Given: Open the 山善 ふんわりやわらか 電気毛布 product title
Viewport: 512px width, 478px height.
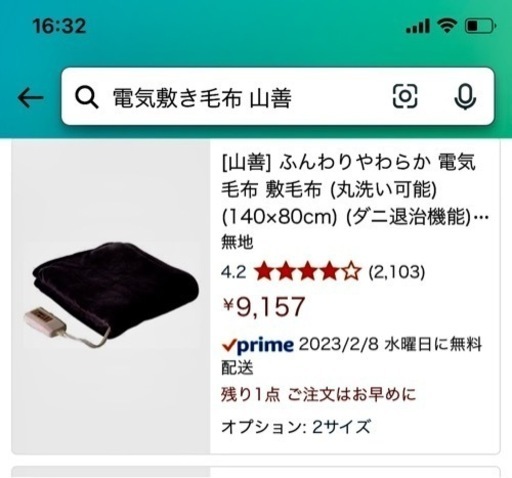Looking at the screenshot, I should 355,189.
